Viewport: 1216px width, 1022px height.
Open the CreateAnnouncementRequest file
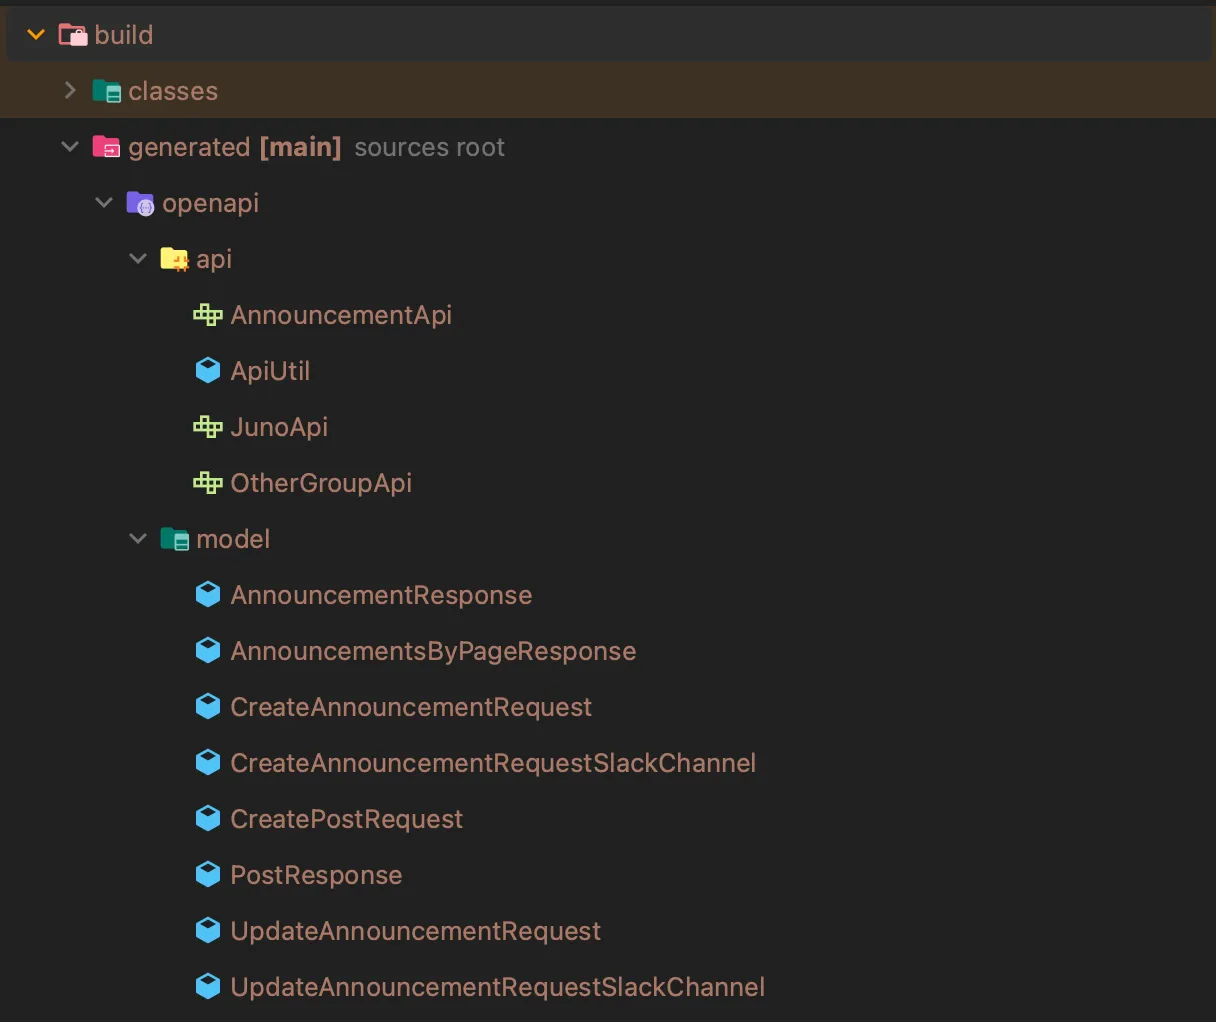click(410, 707)
